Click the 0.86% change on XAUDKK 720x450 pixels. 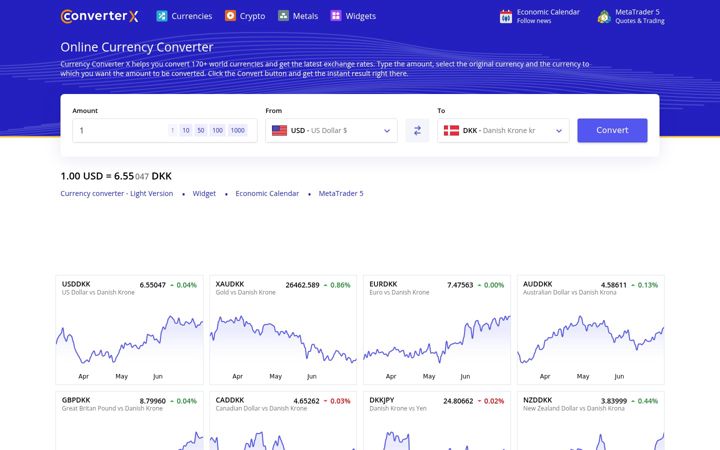pyautogui.click(x=340, y=285)
